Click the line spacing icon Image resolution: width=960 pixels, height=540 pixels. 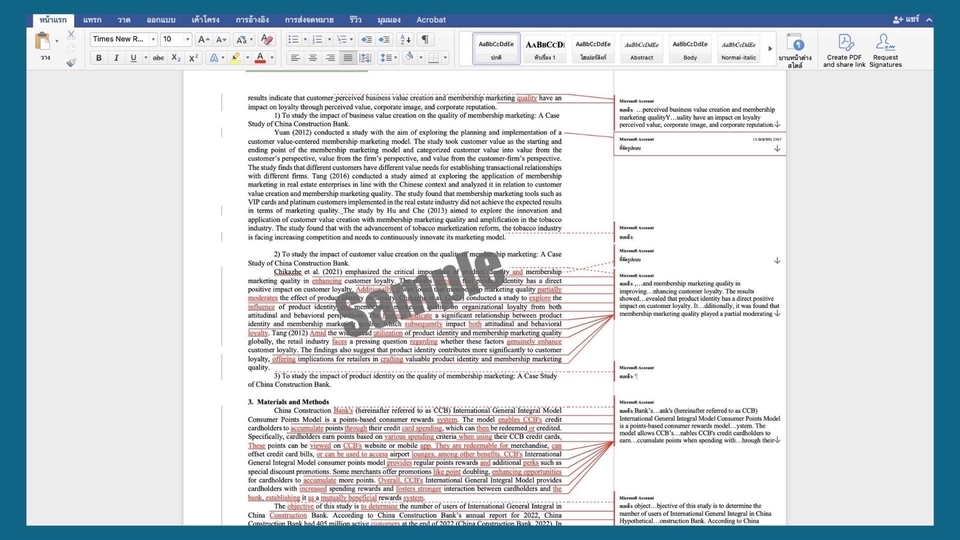[x=385, y=58]
